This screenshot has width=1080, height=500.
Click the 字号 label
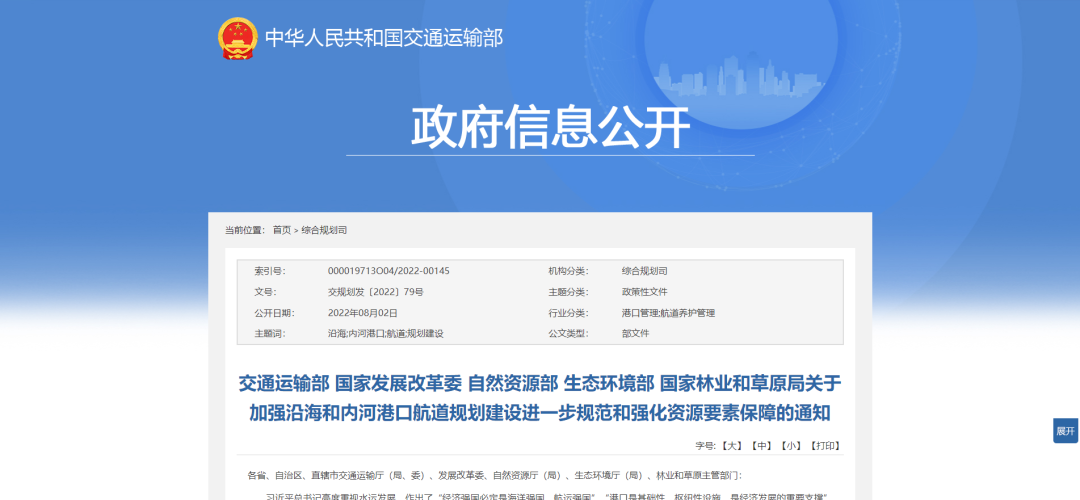[707, 446]
